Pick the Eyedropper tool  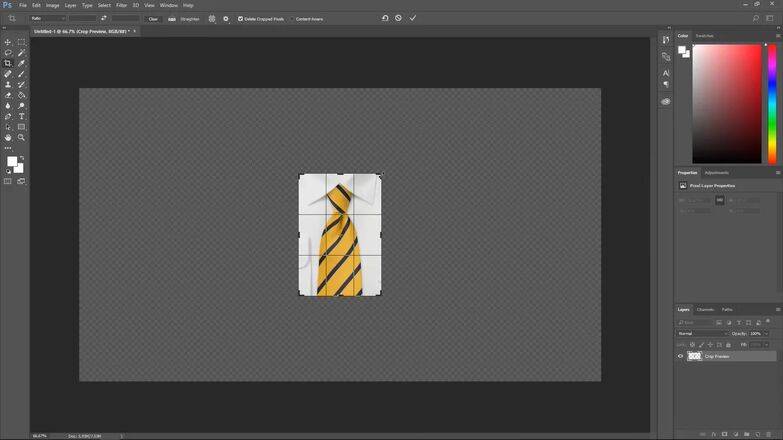[x=21, y=63]
